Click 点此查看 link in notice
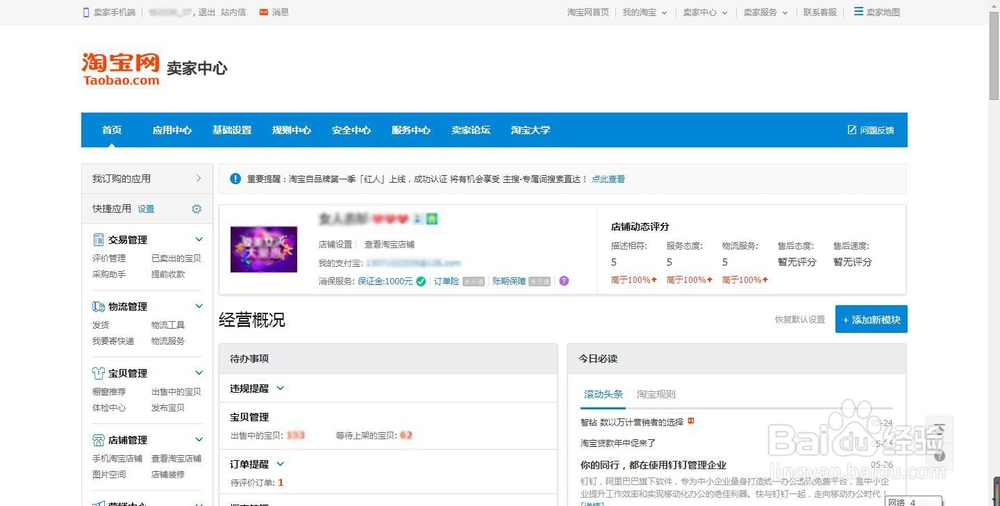Image resolution: width=1000 pixels, height=506 pixels. [x=608, y=179]
